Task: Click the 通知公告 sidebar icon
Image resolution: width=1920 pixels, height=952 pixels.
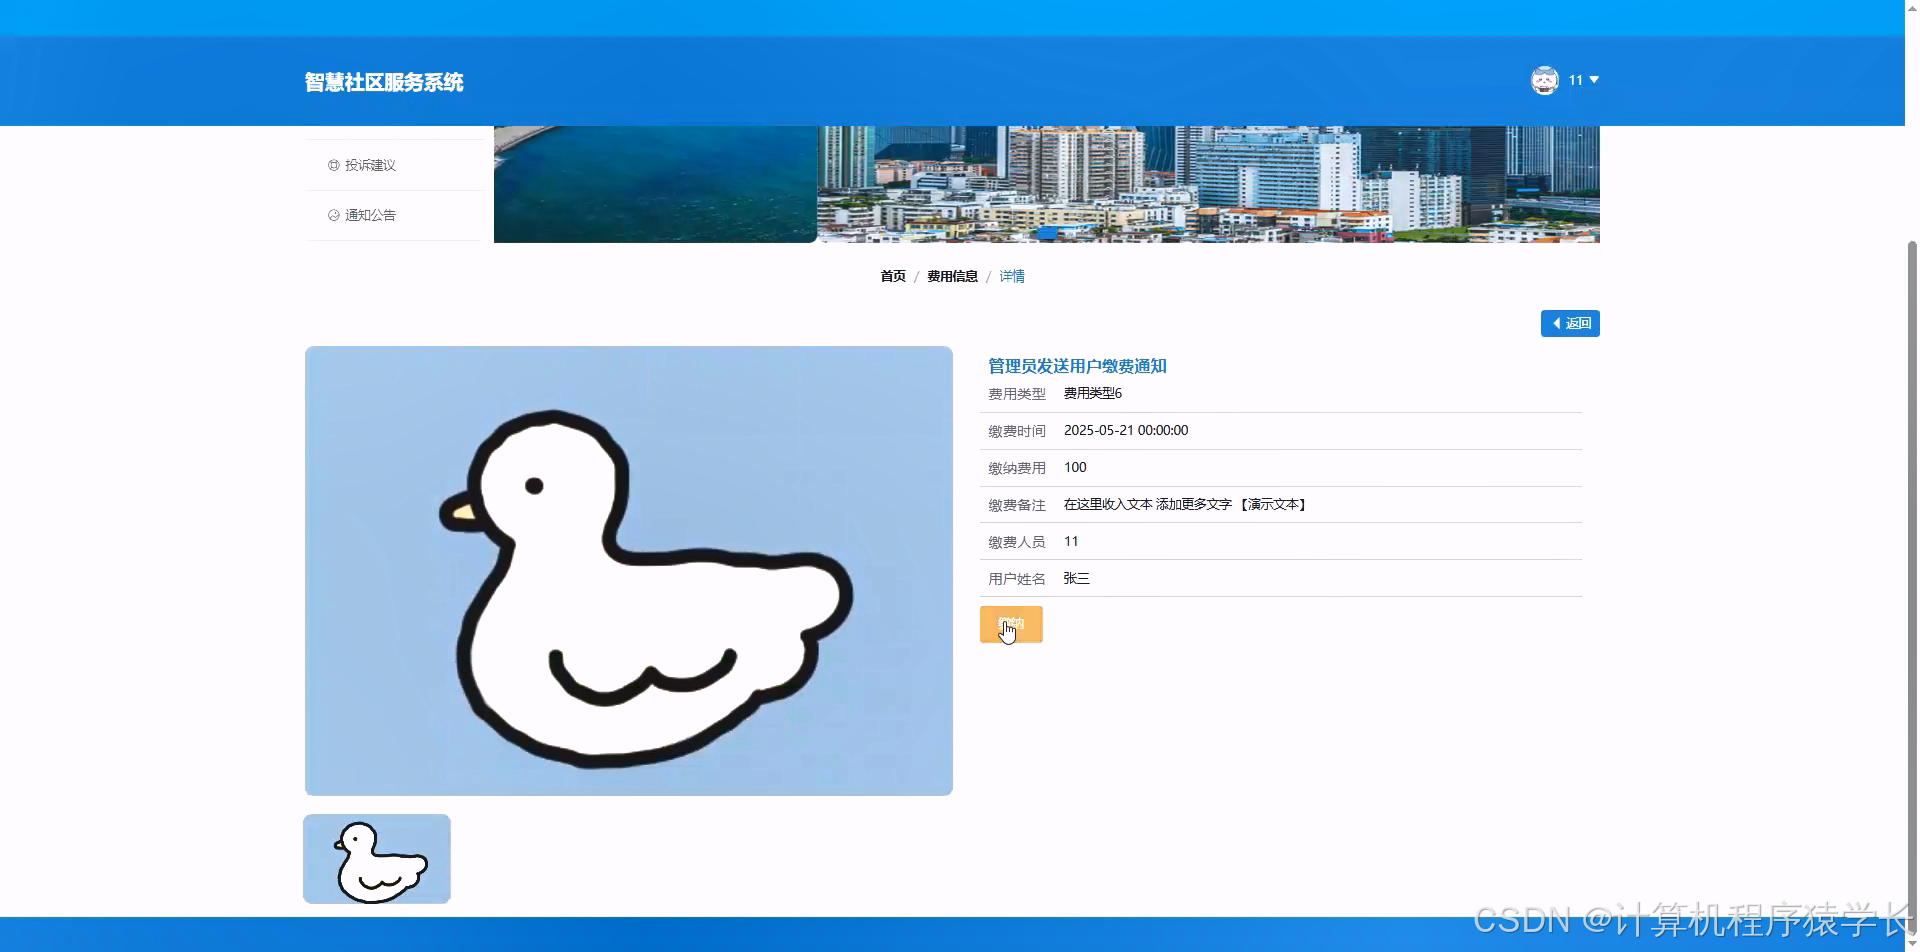Action: tap(333, 215)
